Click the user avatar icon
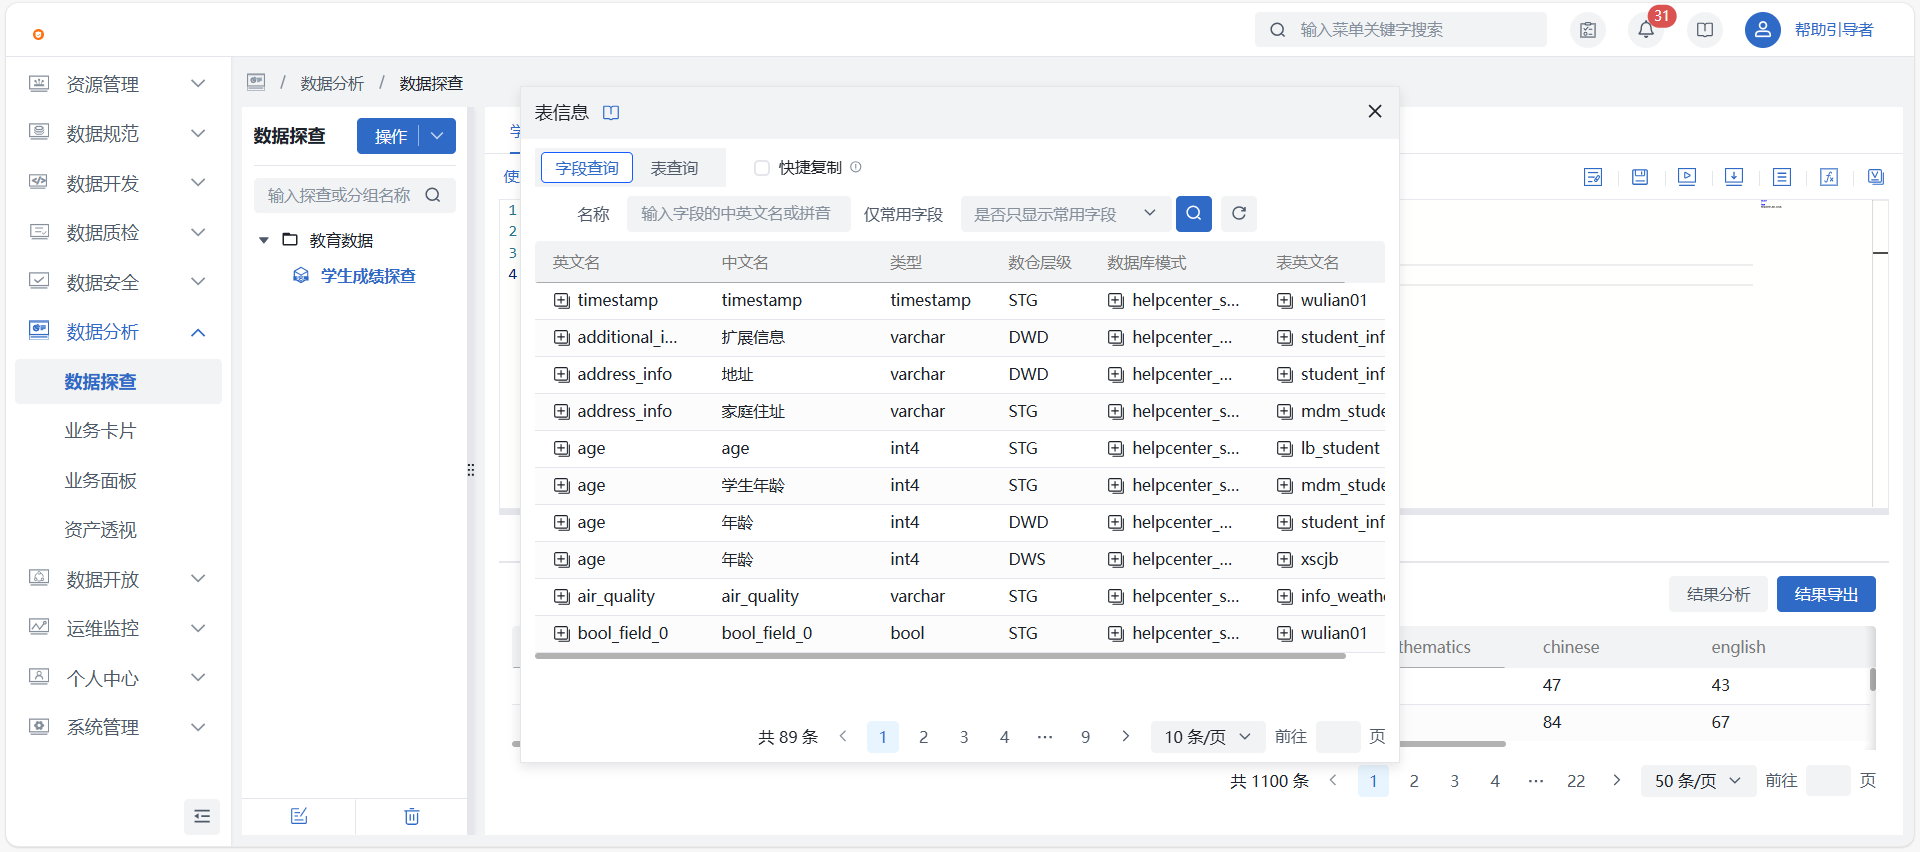Viewport: 1920px width, 852px height. 1762,30
